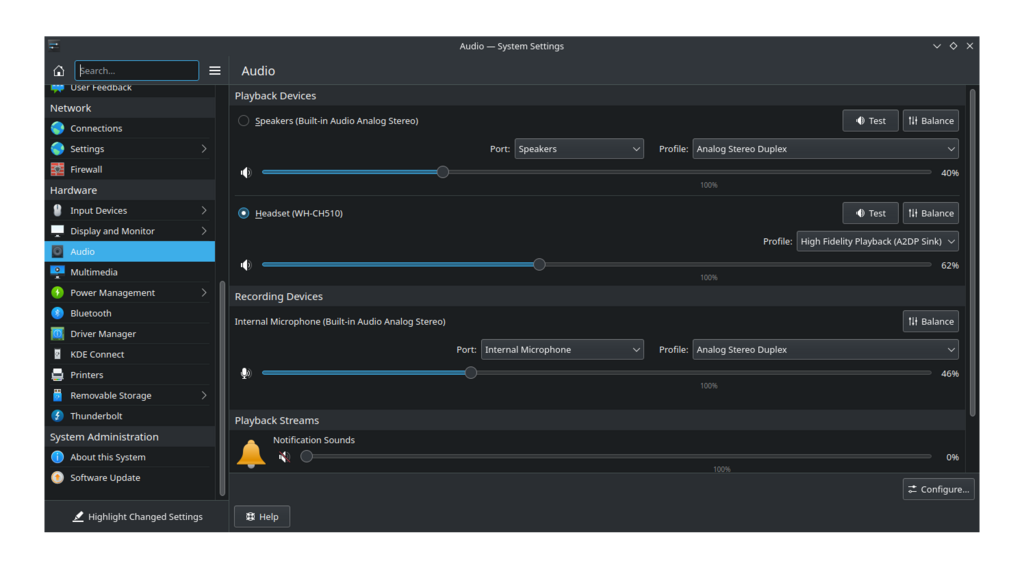This screenshot has width=1024, height=585.
Task: Click Test button for Speakers
Action: (870, 121)
